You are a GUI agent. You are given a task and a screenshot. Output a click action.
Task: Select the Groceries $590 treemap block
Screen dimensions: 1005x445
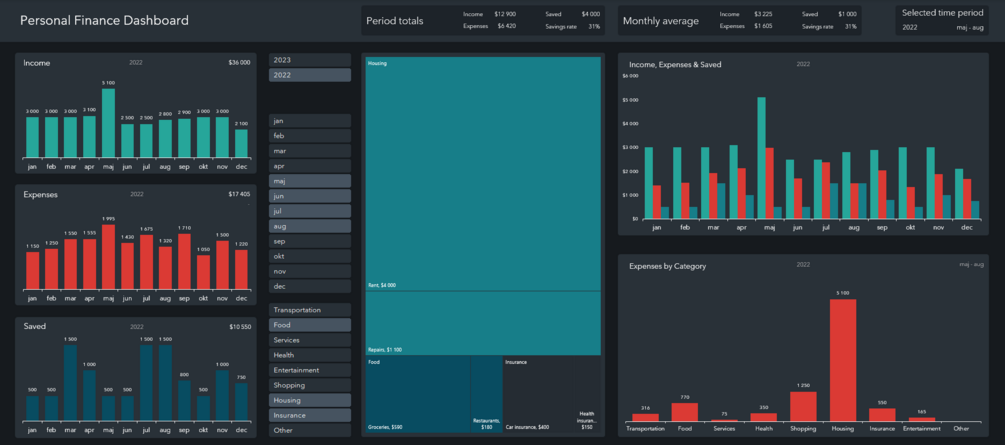[x=418, y=395]
